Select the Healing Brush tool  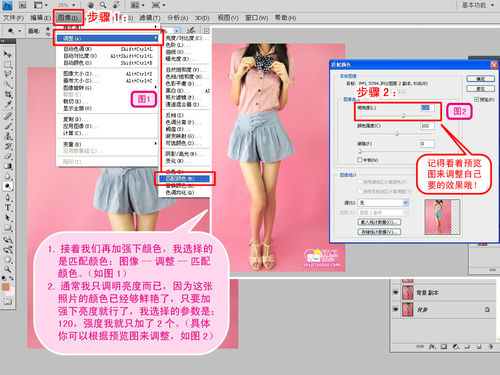pos(7,116)
